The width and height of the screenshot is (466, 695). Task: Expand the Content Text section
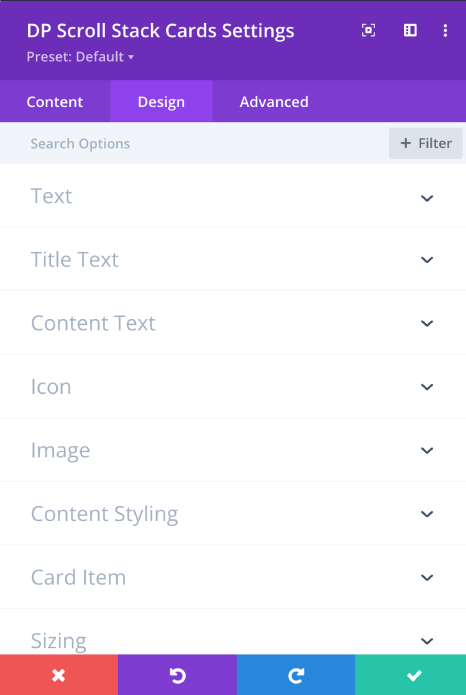pyautogui.click(x=233, y=323)
